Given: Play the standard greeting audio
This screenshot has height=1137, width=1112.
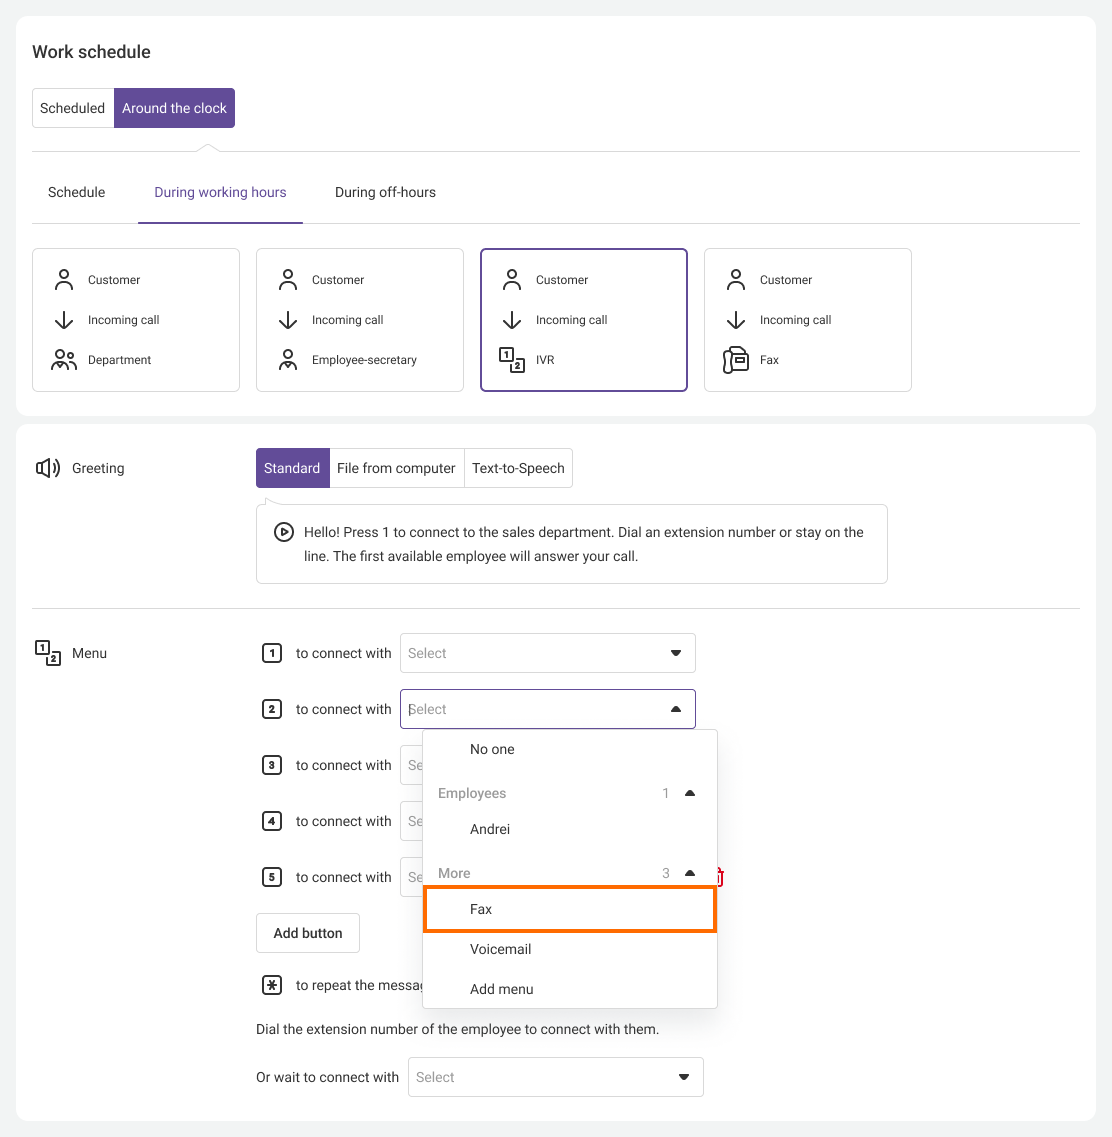Looking at the screenshot, I should (284, 533).
